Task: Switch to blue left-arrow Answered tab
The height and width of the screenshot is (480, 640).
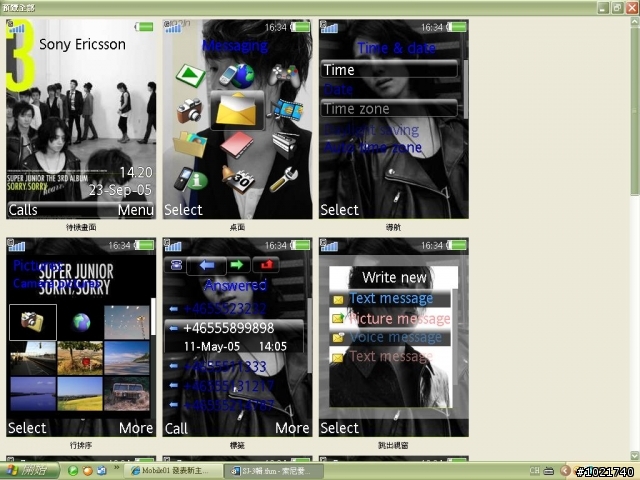Action: pos(207,266)
